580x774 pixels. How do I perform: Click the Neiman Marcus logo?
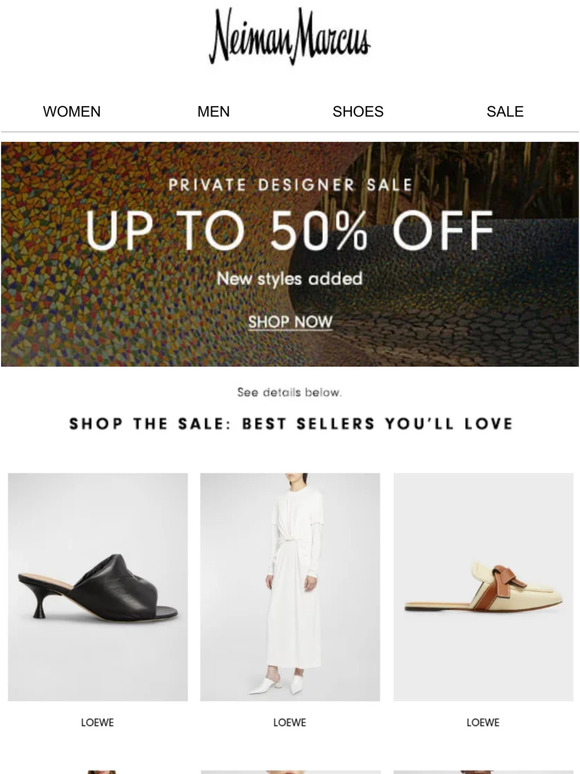(x=290, y=36)
